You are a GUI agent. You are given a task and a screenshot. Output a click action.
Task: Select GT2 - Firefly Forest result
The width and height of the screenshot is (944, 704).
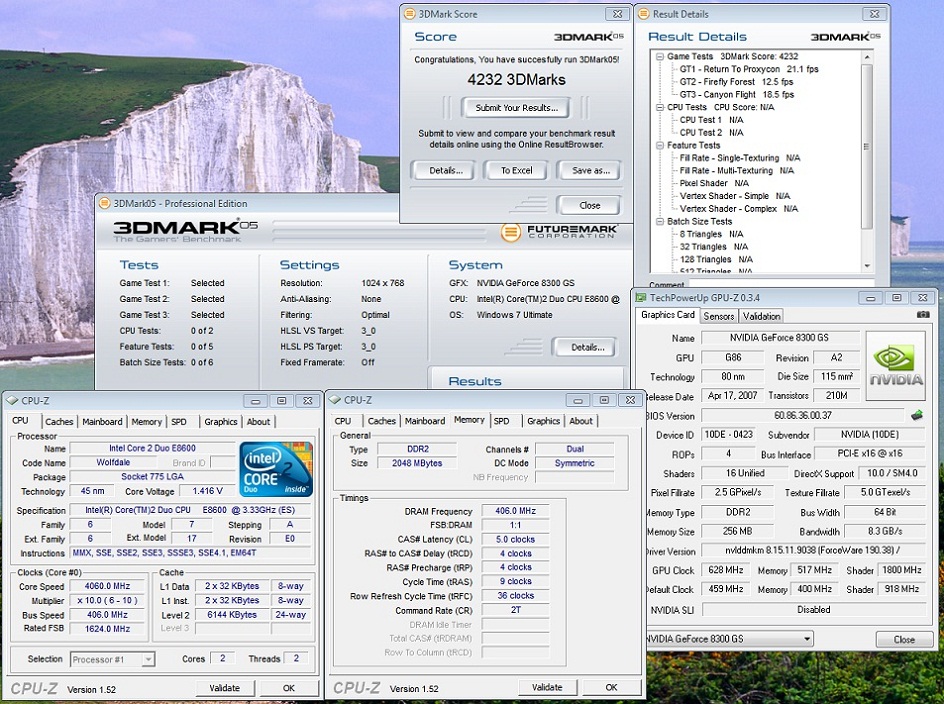pyautogui.click(x=736, y=82)
